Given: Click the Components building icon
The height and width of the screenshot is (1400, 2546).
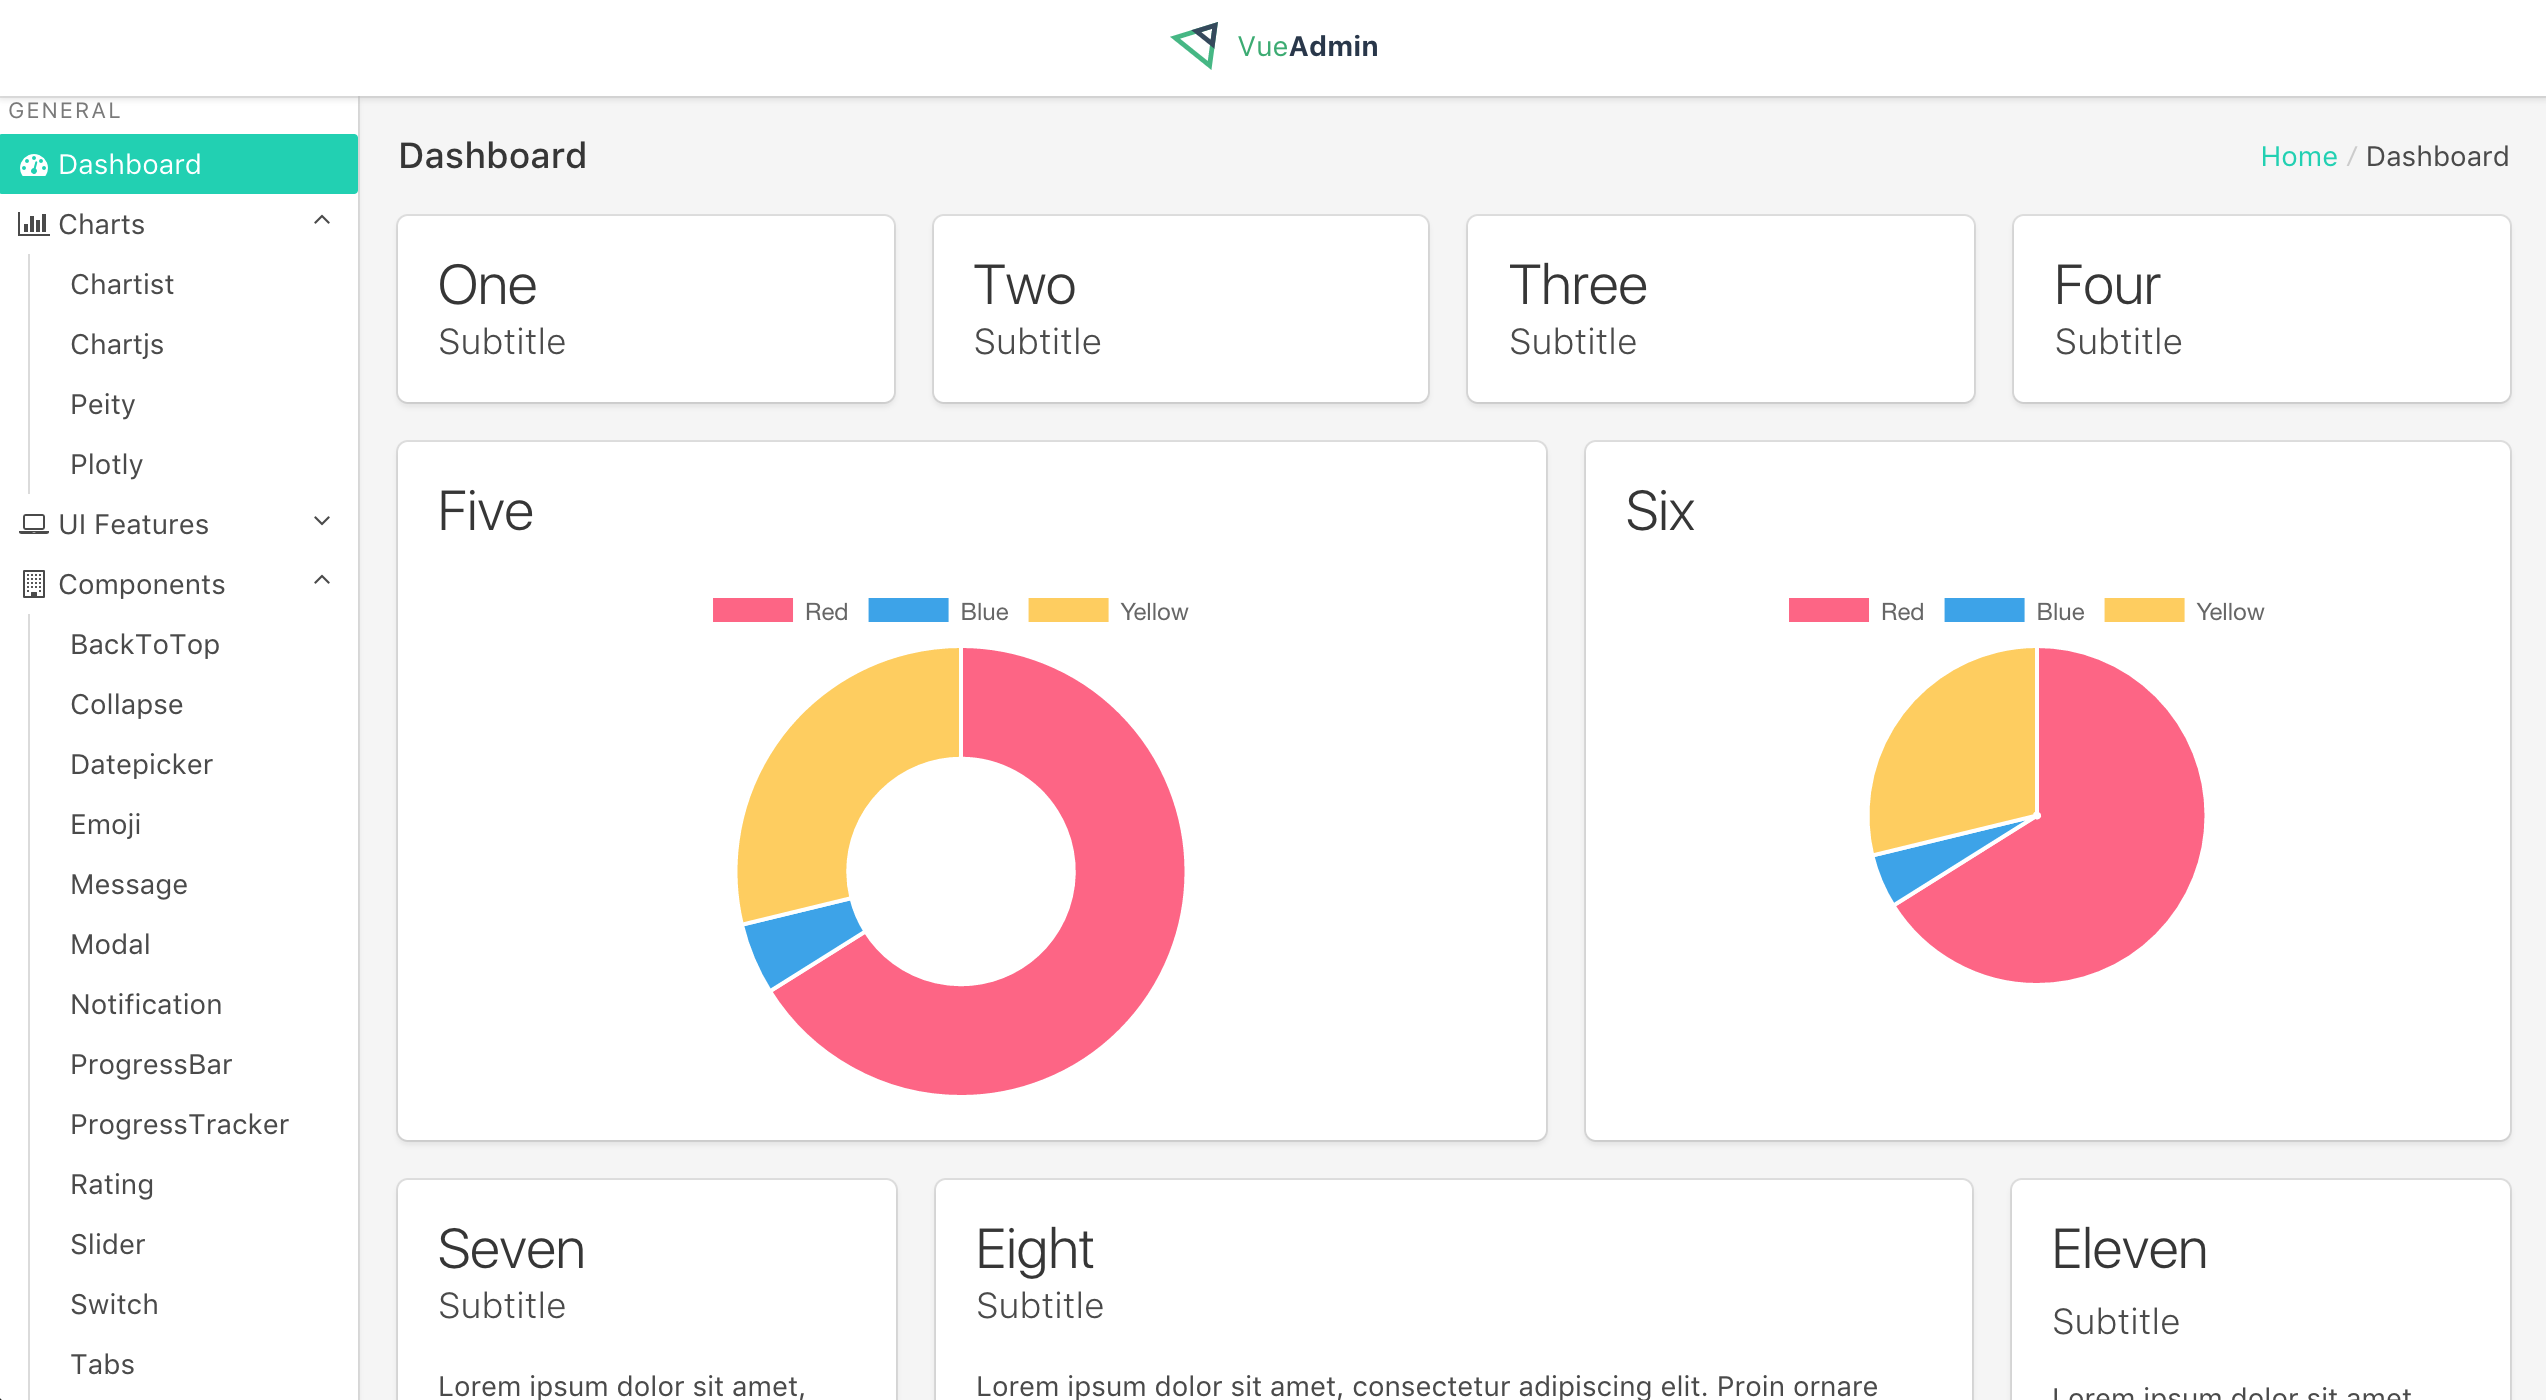Looking at the screenshot, I should tap(34, 584).
